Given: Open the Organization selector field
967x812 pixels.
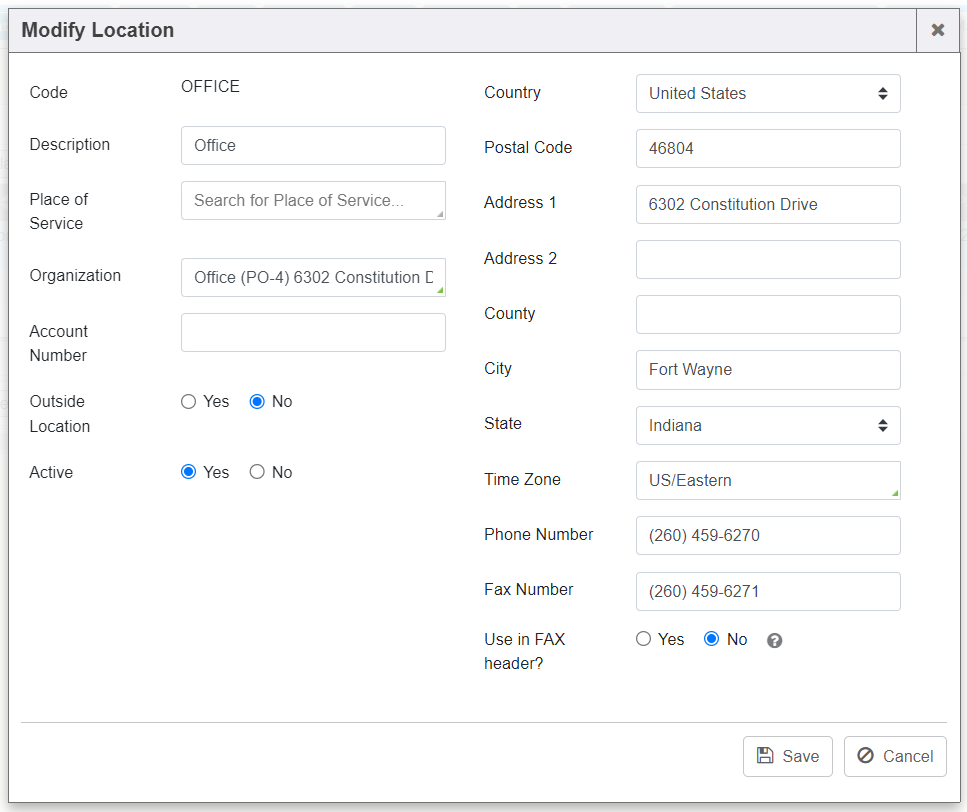Looking at the screenshot, I should click(x=312, y=277).
